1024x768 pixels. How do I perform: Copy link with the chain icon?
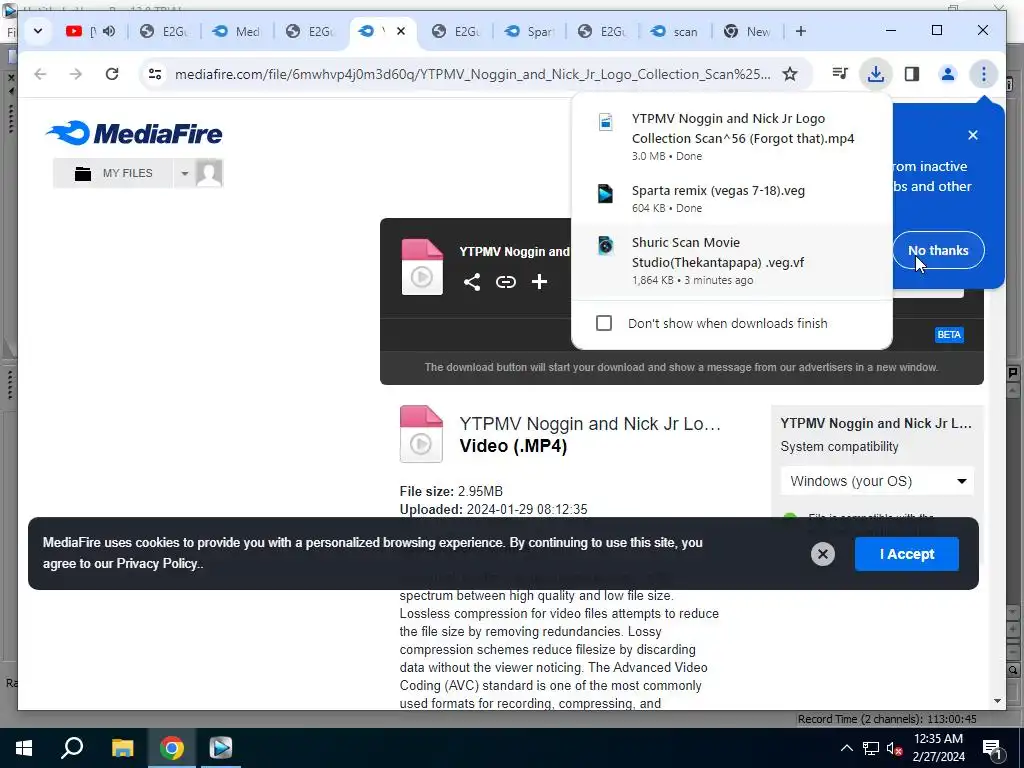point(505,282)
